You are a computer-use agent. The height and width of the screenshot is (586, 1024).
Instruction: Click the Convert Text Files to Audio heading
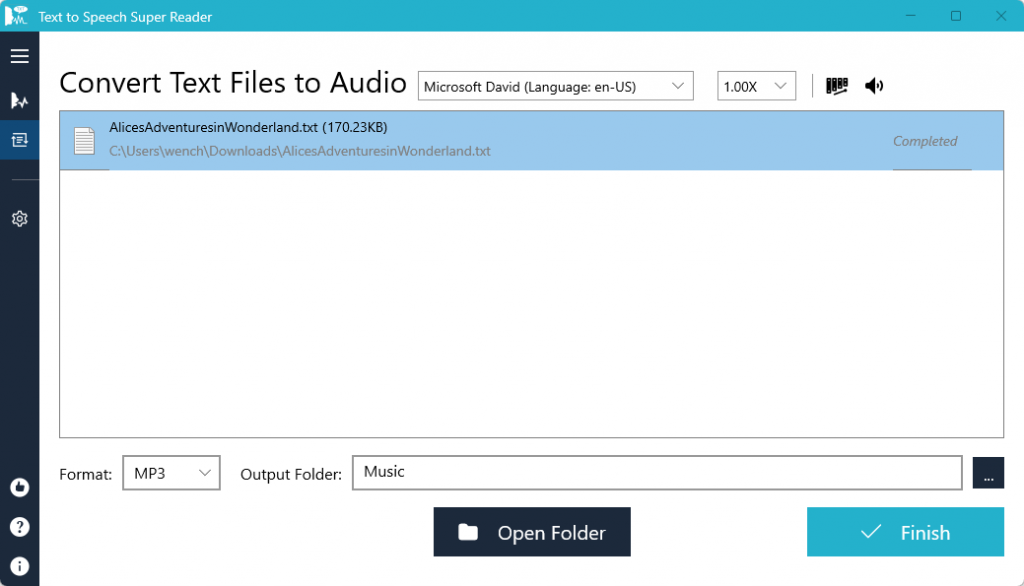click(x=233, y=84)
